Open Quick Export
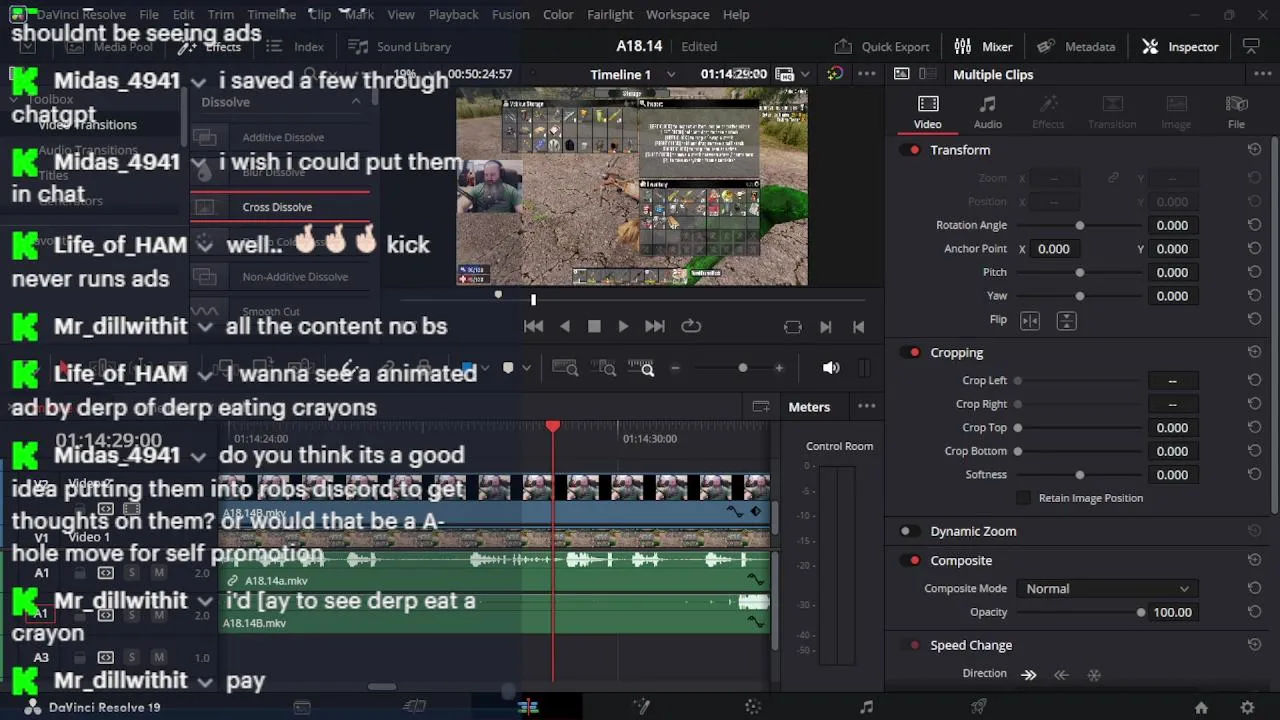Image resolution: width=1280 pixels, height=720 pixels. pyautogui.click(x=882, y=46)
